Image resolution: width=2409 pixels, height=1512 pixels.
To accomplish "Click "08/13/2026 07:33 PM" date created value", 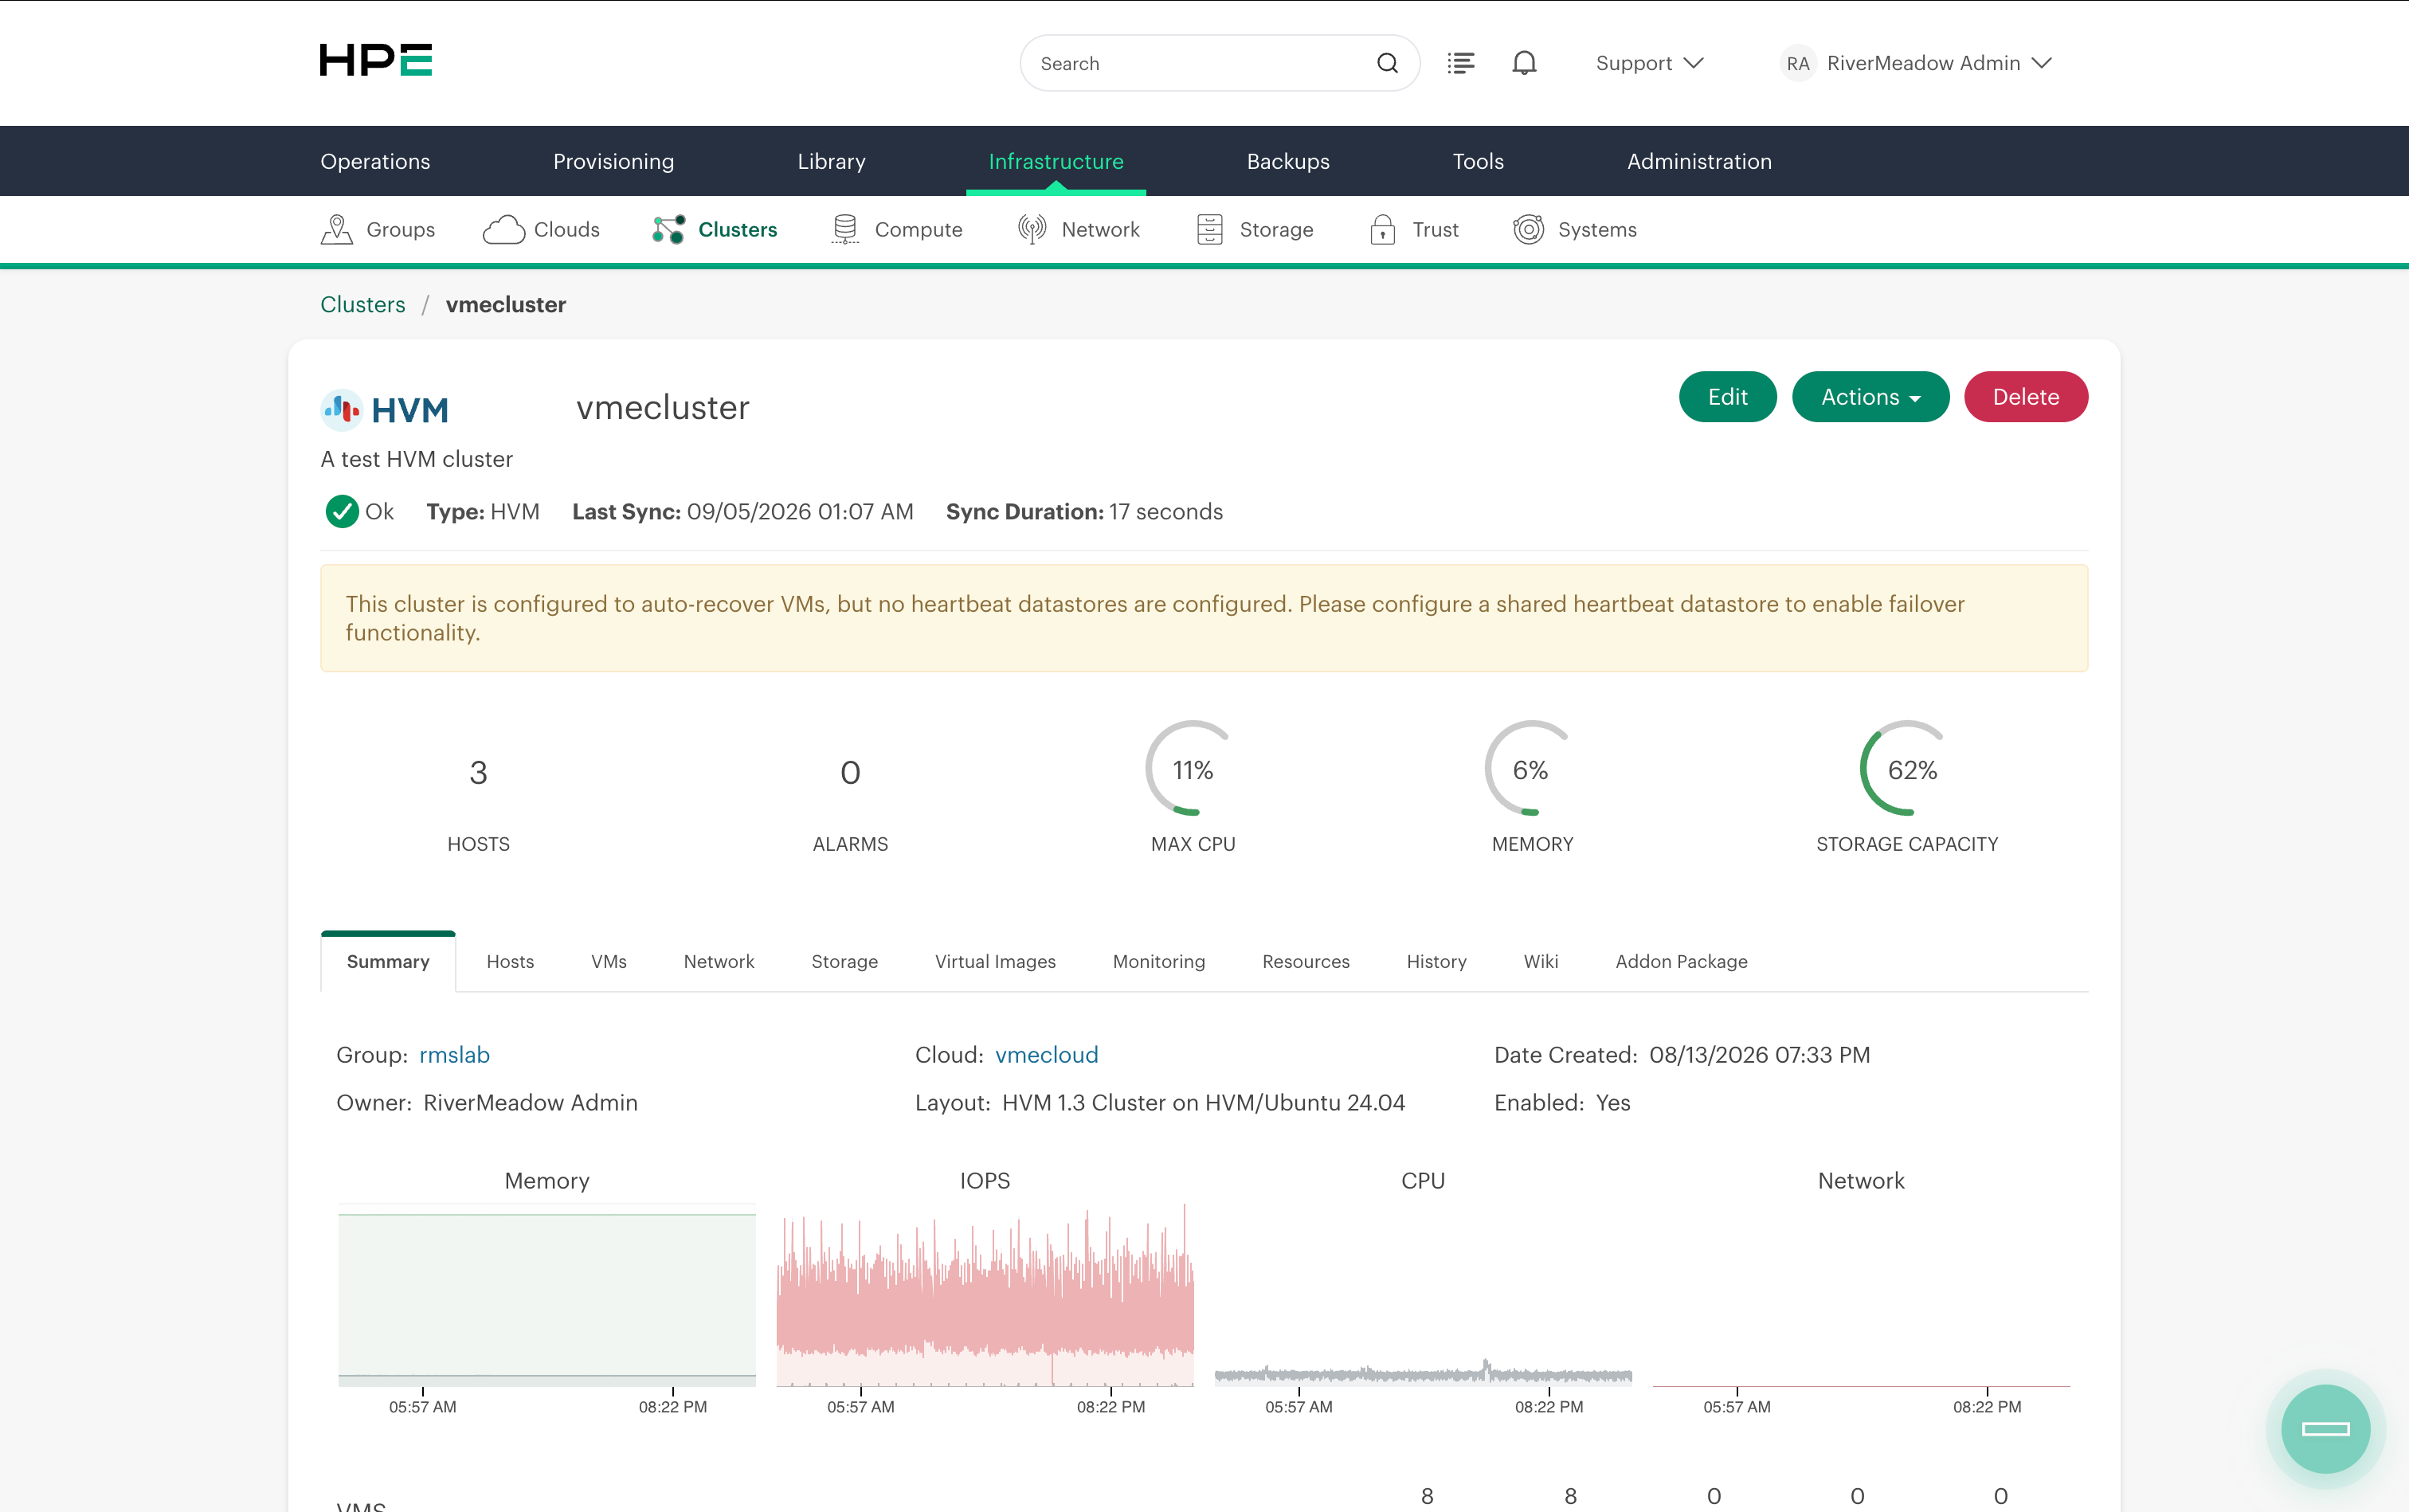I will tap(1759, 1055).
